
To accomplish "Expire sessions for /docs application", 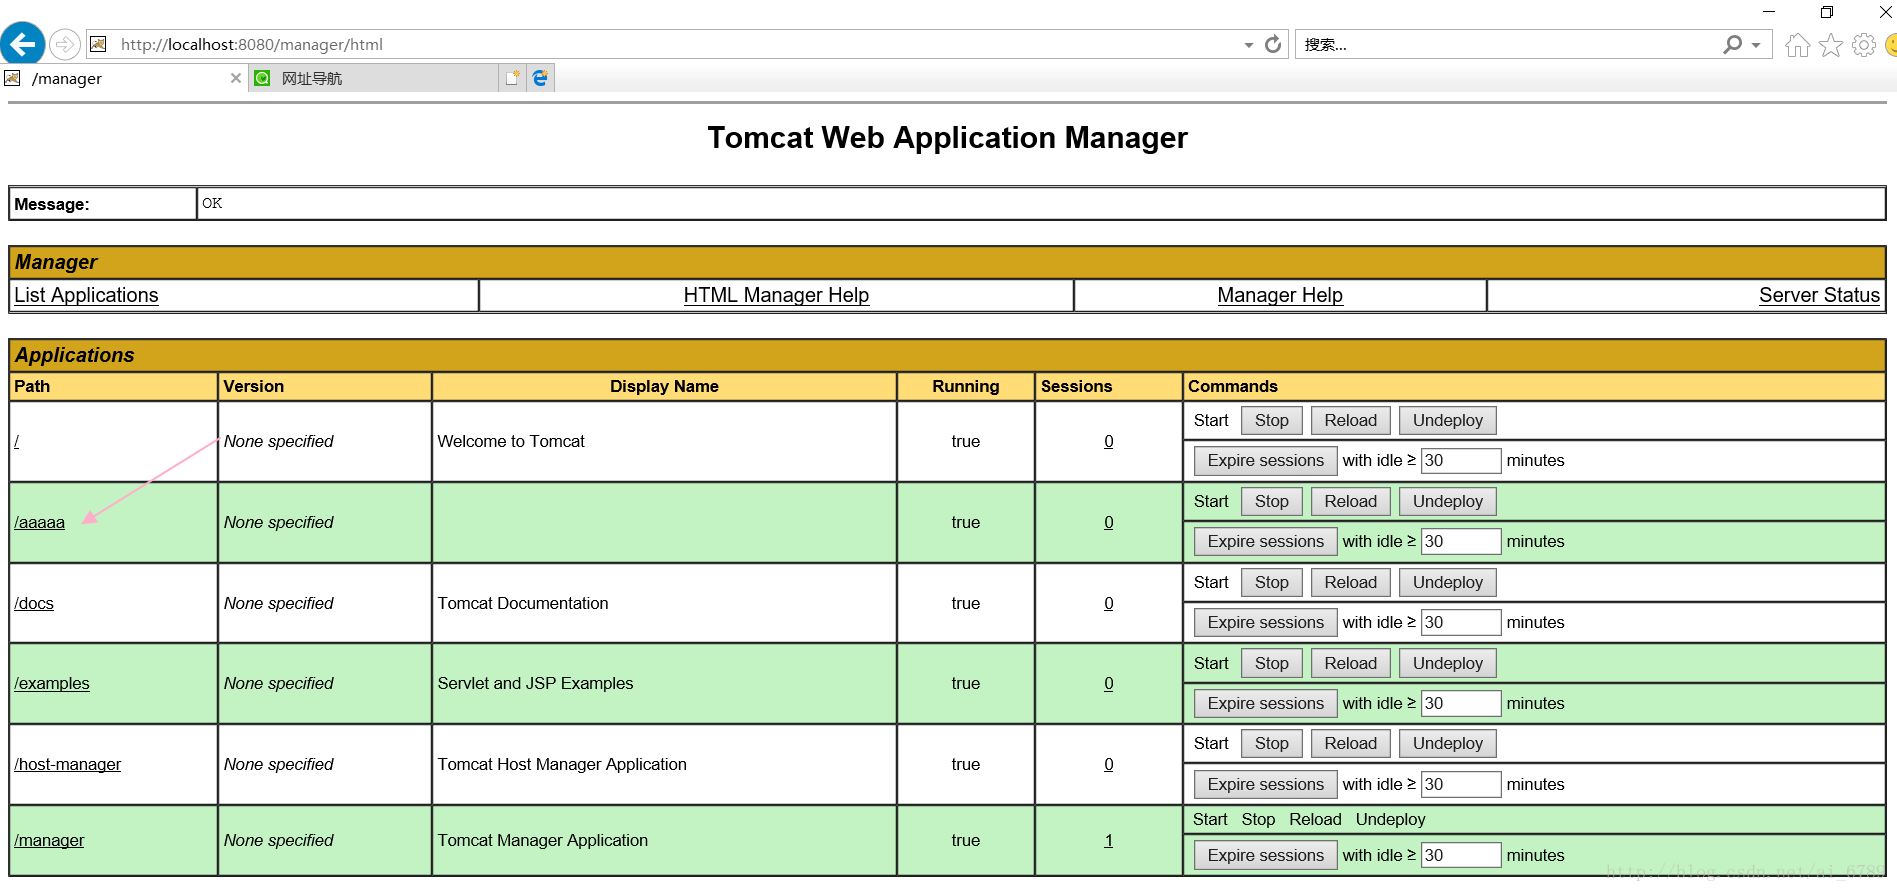I will (1266, 623).
